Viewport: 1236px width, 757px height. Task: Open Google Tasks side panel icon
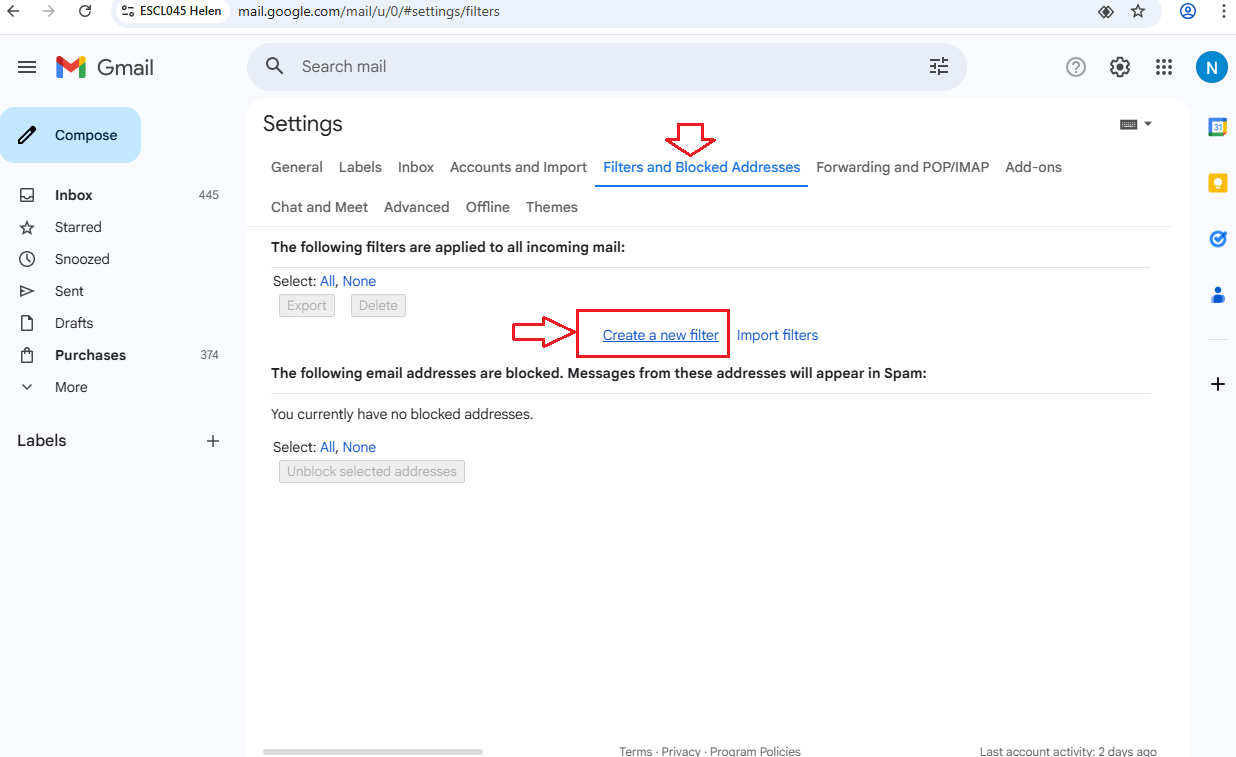click(1217, 239)
